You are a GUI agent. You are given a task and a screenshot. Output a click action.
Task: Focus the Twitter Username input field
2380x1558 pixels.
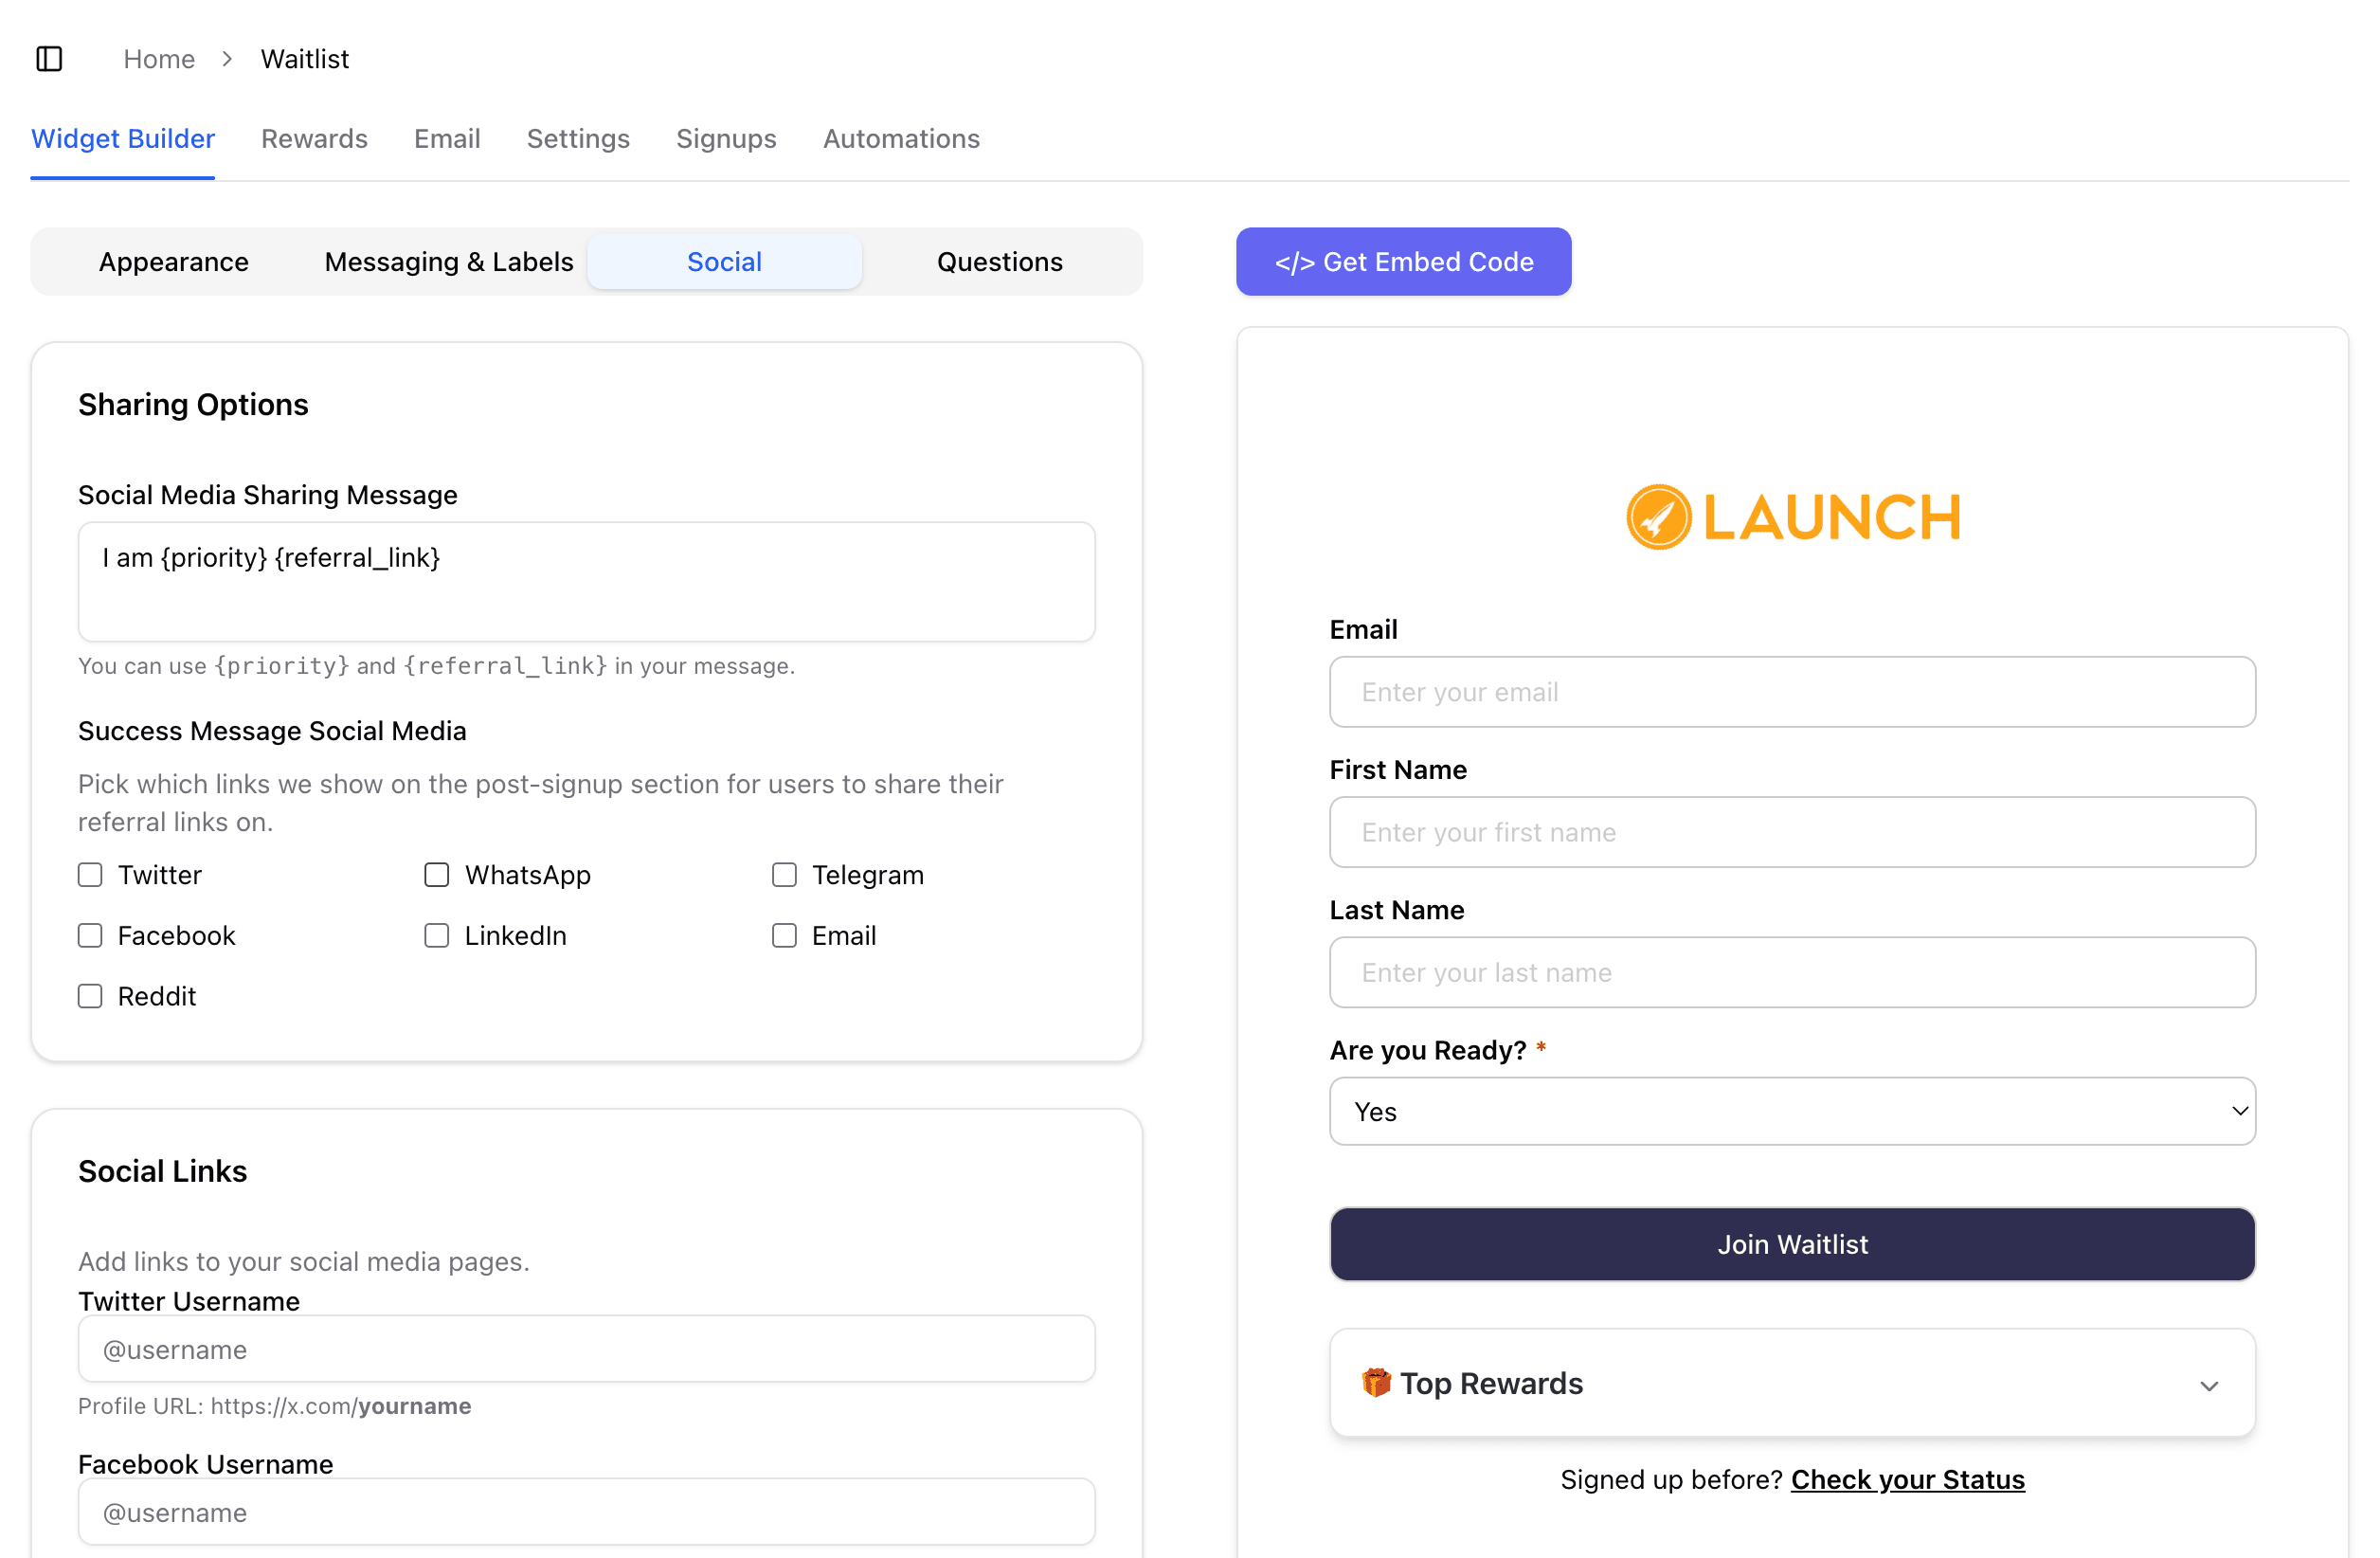(x=586, y=1349)
